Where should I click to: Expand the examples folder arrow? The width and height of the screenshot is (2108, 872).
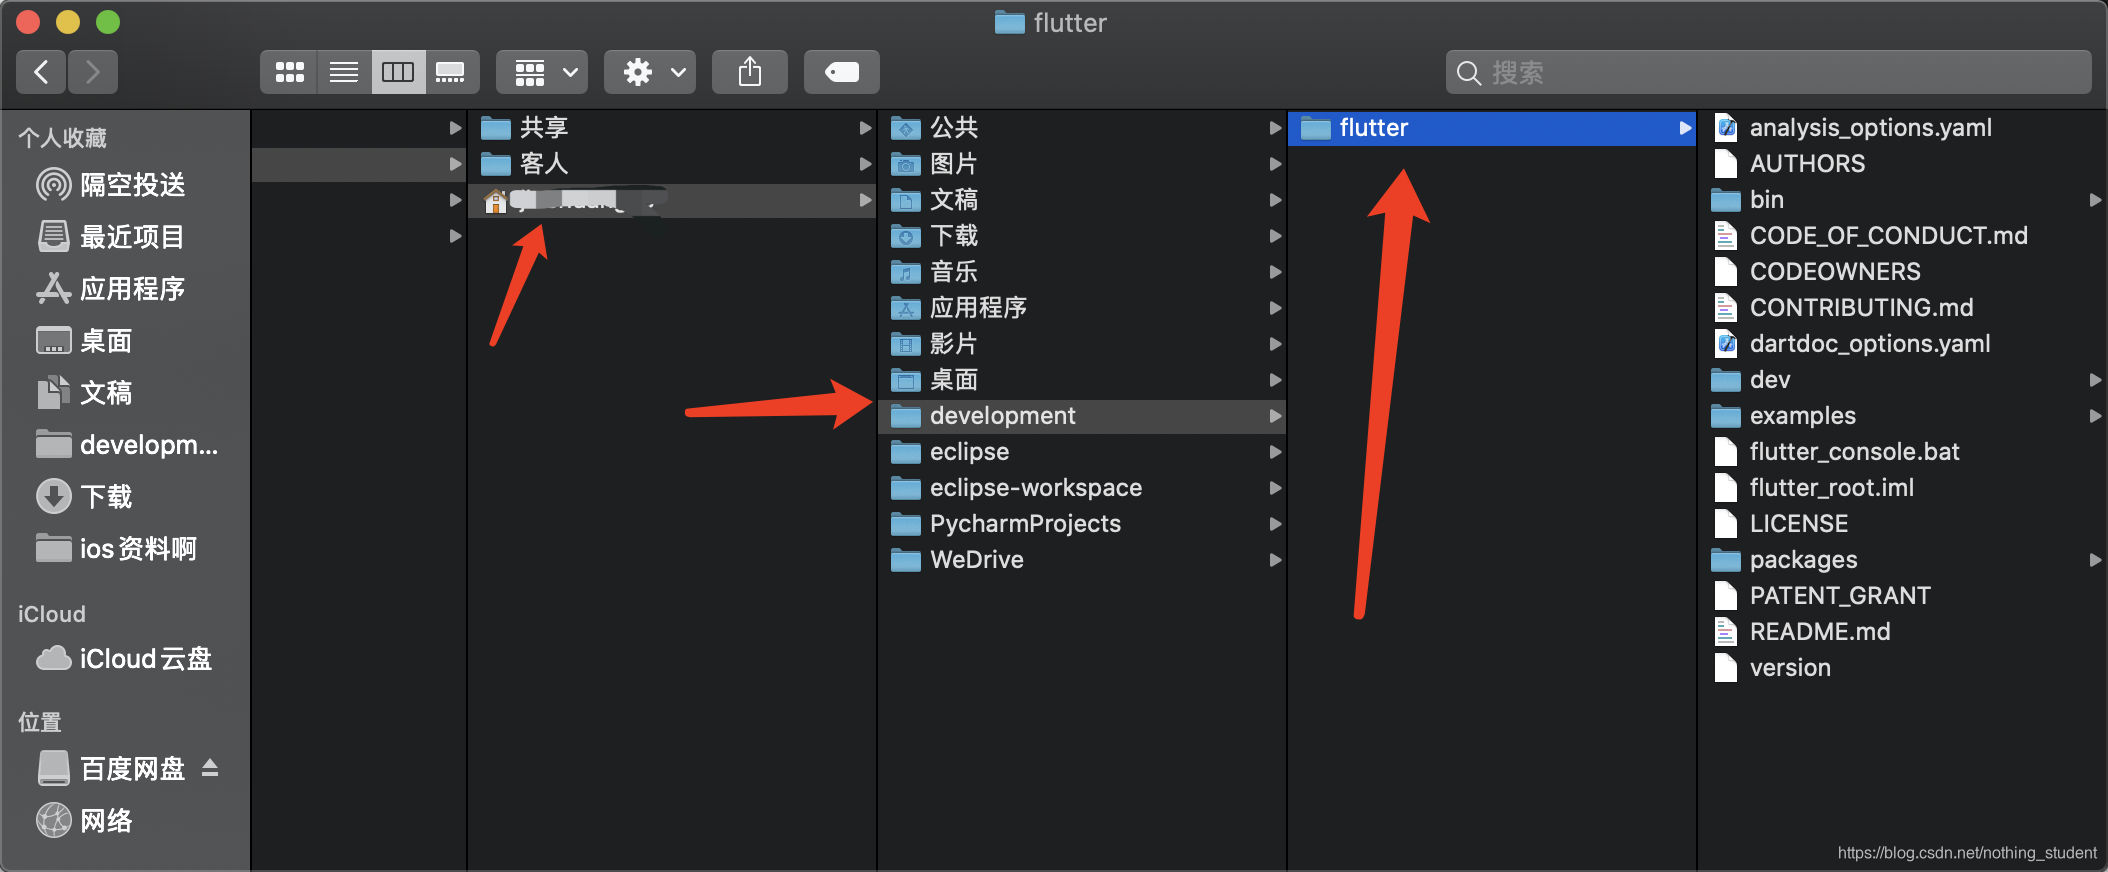point(2095,416)
